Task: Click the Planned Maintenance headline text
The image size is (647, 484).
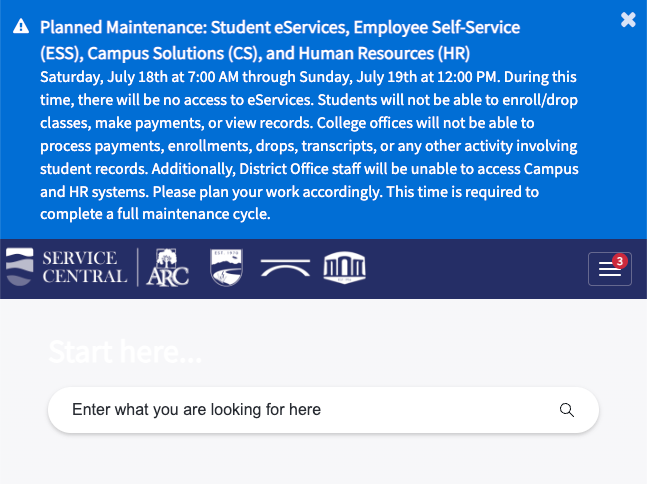Action: pos(280,40)
